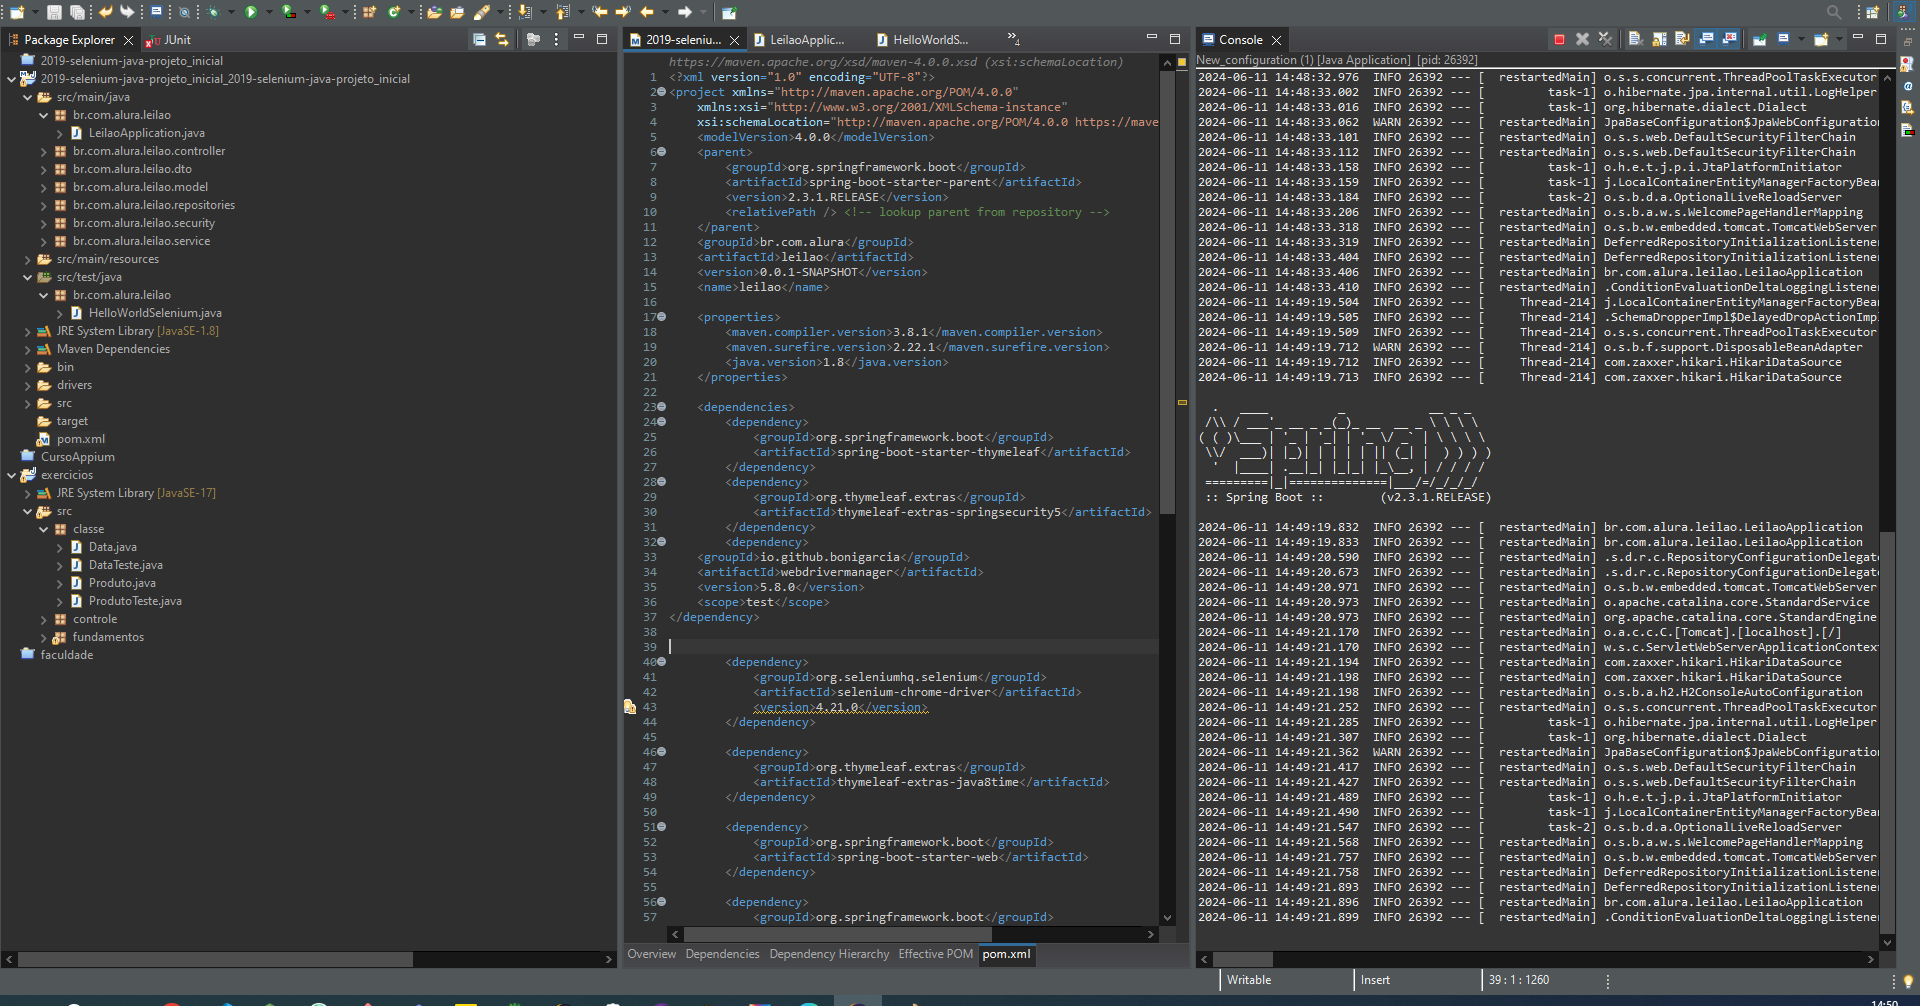Viewport: 1920px width, 1006px height.
Task: Click Remove Launch X icon in Console
Action: pyautogui.click(x=1582, y=39)
